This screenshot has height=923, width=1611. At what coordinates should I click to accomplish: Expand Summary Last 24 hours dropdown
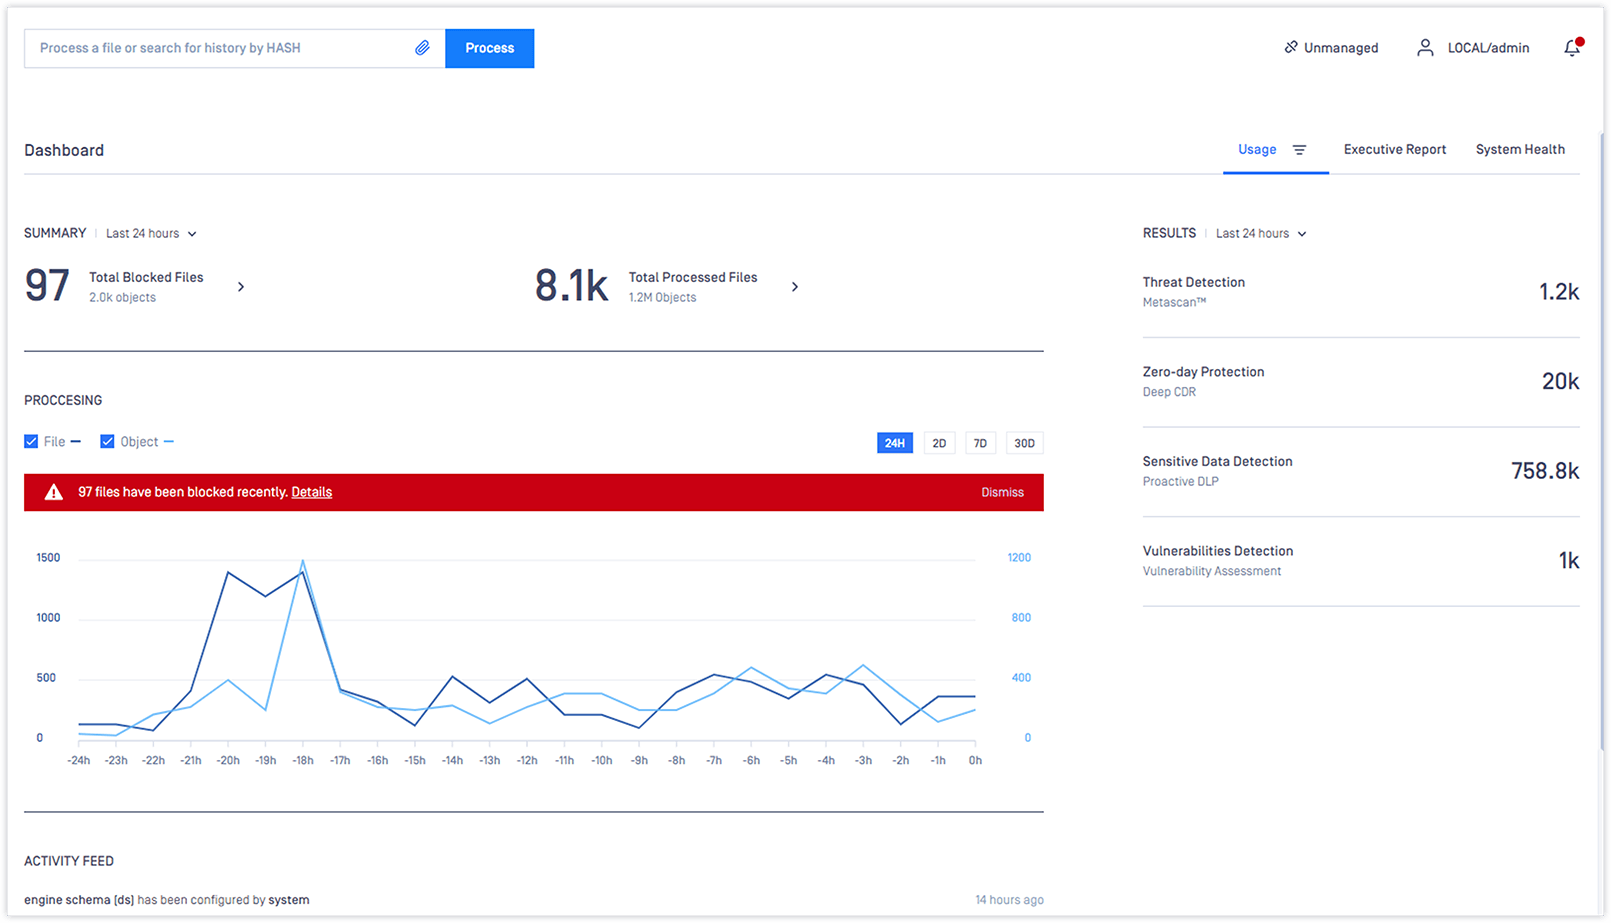pyautogui.click(x=152, y=234)
